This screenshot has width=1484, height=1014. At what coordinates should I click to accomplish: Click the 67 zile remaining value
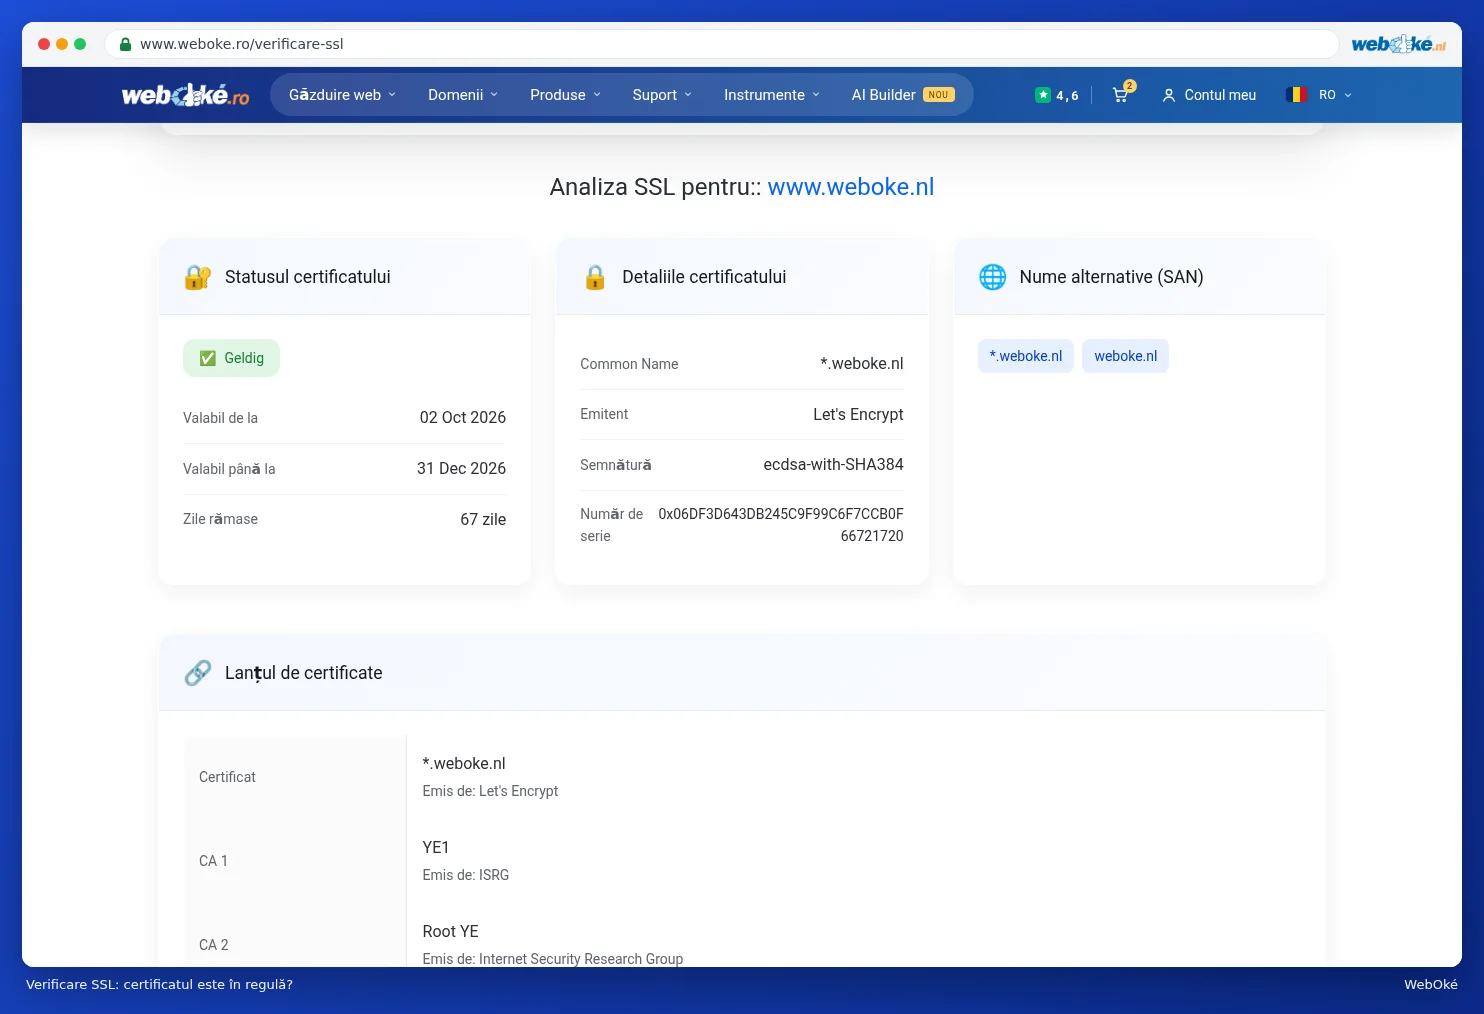(x=483, y=520)
